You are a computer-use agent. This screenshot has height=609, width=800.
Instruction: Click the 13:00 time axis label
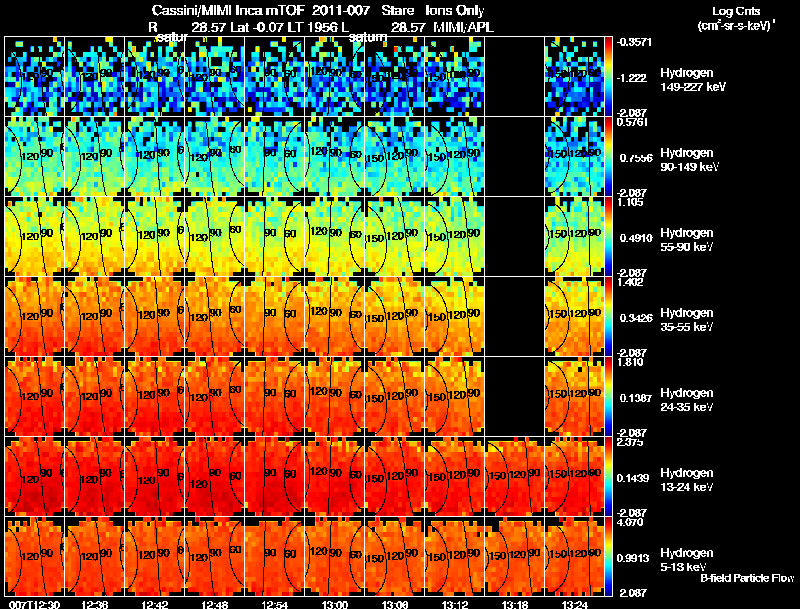click(335, 604)
